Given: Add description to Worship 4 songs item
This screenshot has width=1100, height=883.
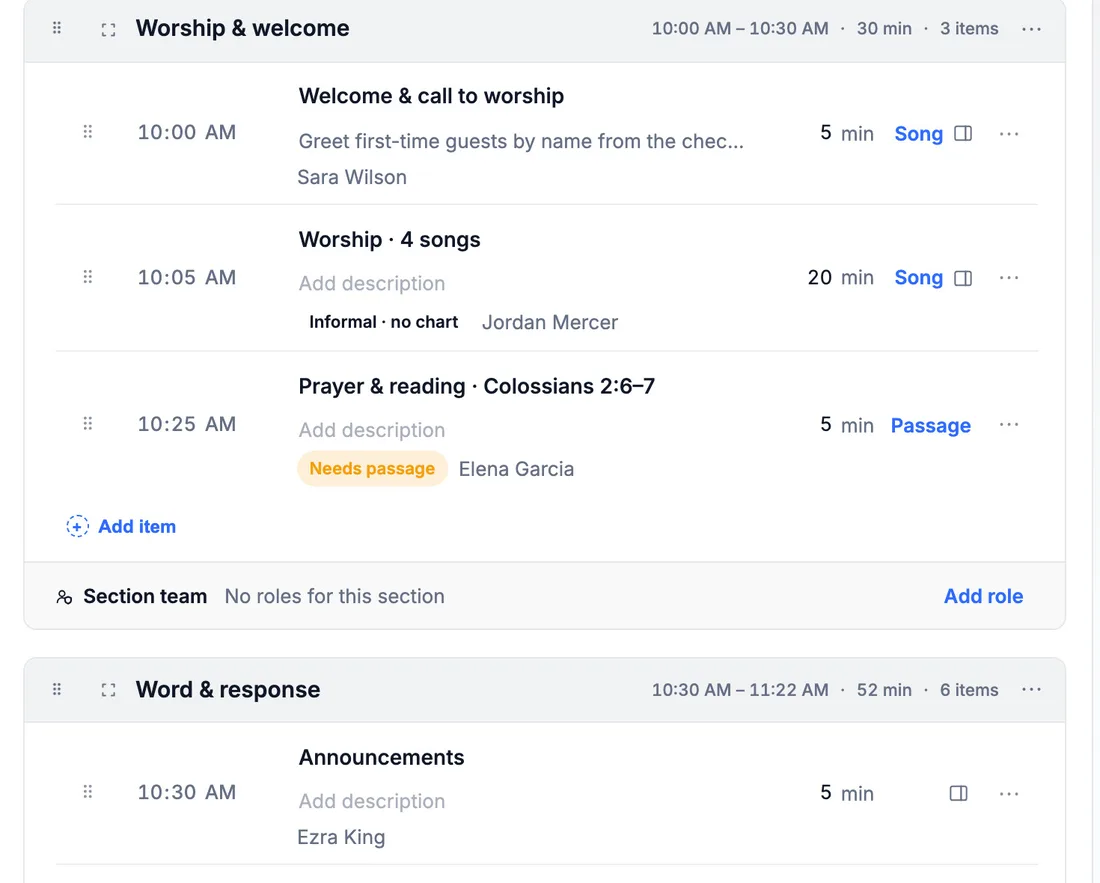Looking at the screenshot, I should point(372,283).
